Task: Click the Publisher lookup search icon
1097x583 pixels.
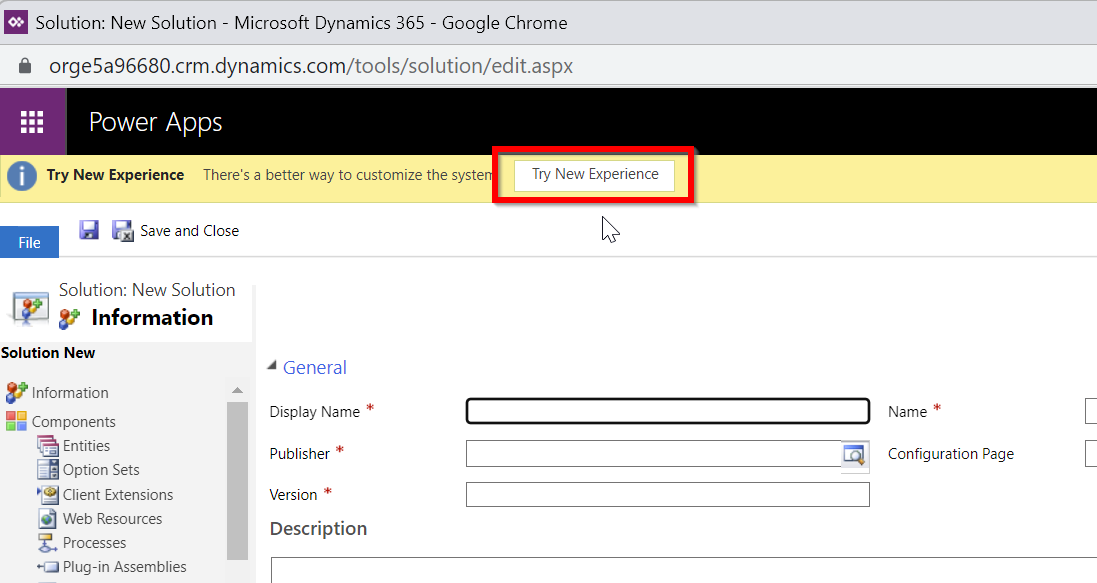Action: (x=854, y=455)
